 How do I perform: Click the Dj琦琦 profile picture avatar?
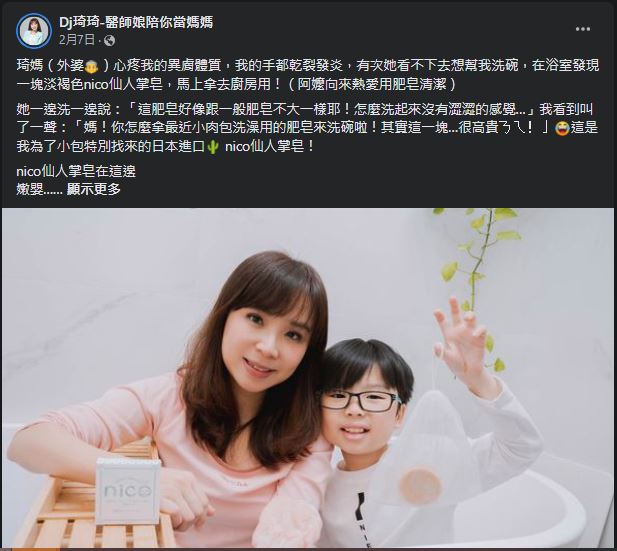click(34, 31)
